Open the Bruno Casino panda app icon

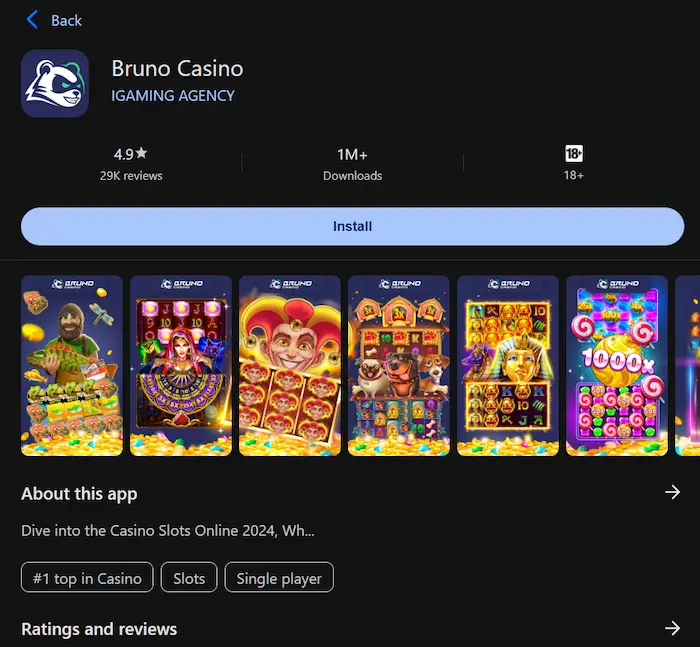click(55, 83)
